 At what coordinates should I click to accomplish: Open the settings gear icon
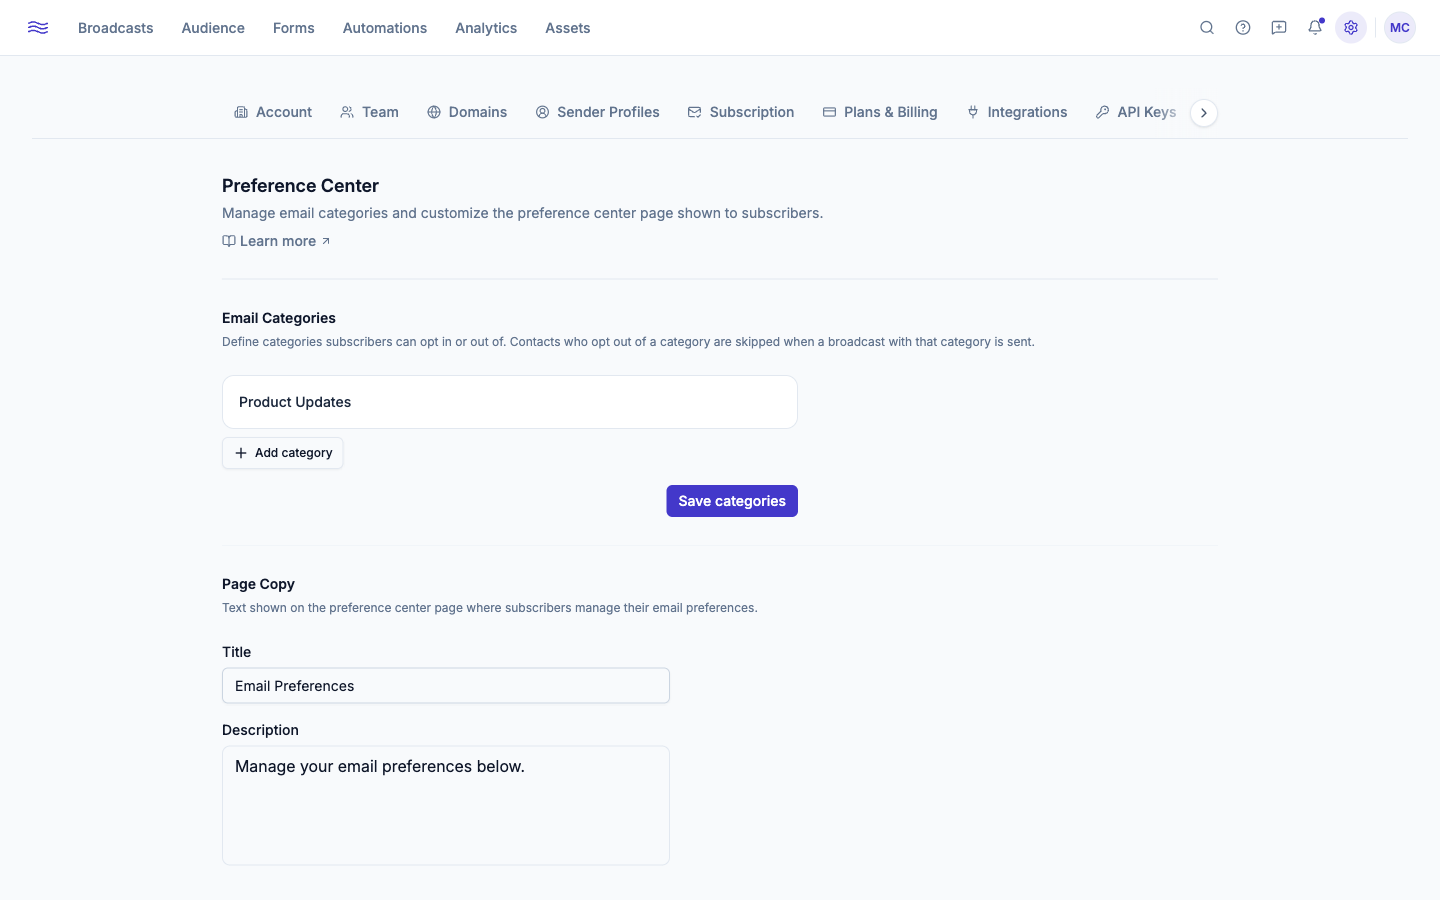point(1351,28)
